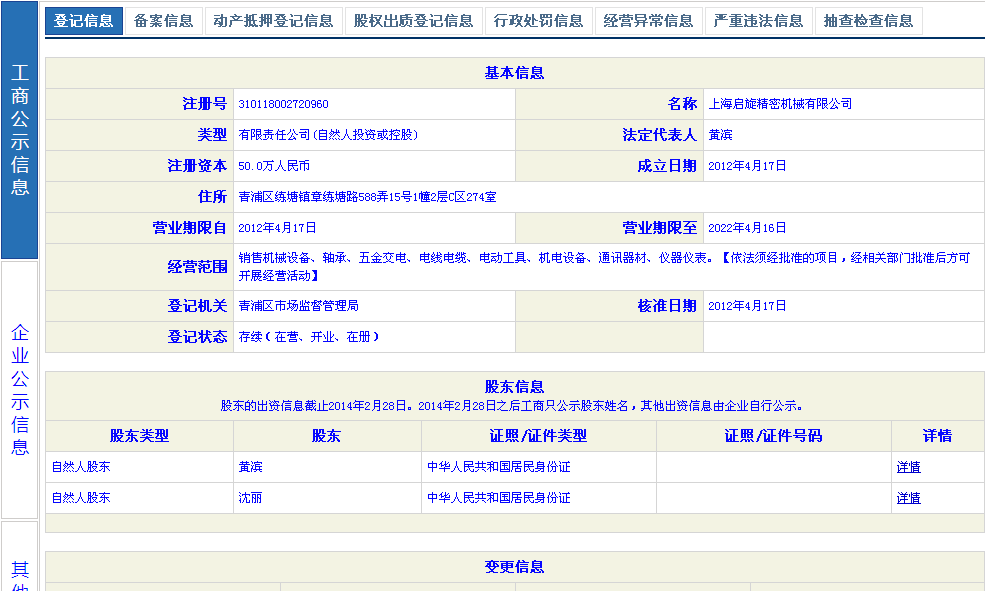Select the 工商公示信息 sidebar section
Image resolution: width=985 pixels, height=591 pixels.
click(x=20, y=130)
